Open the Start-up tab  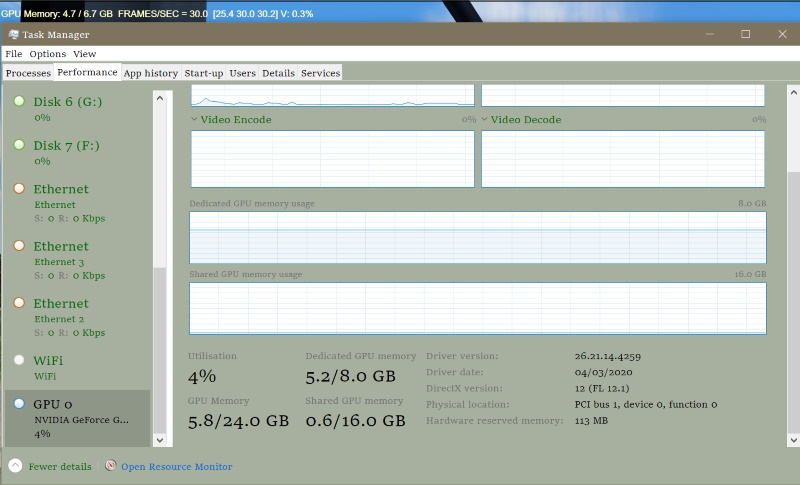pos(204,73)
